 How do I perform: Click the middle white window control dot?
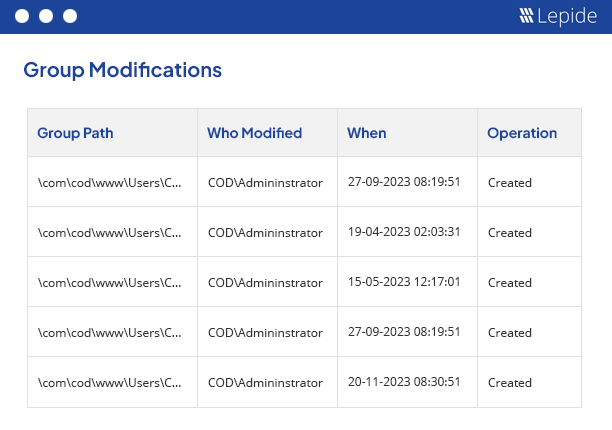(x=46, y=16)
